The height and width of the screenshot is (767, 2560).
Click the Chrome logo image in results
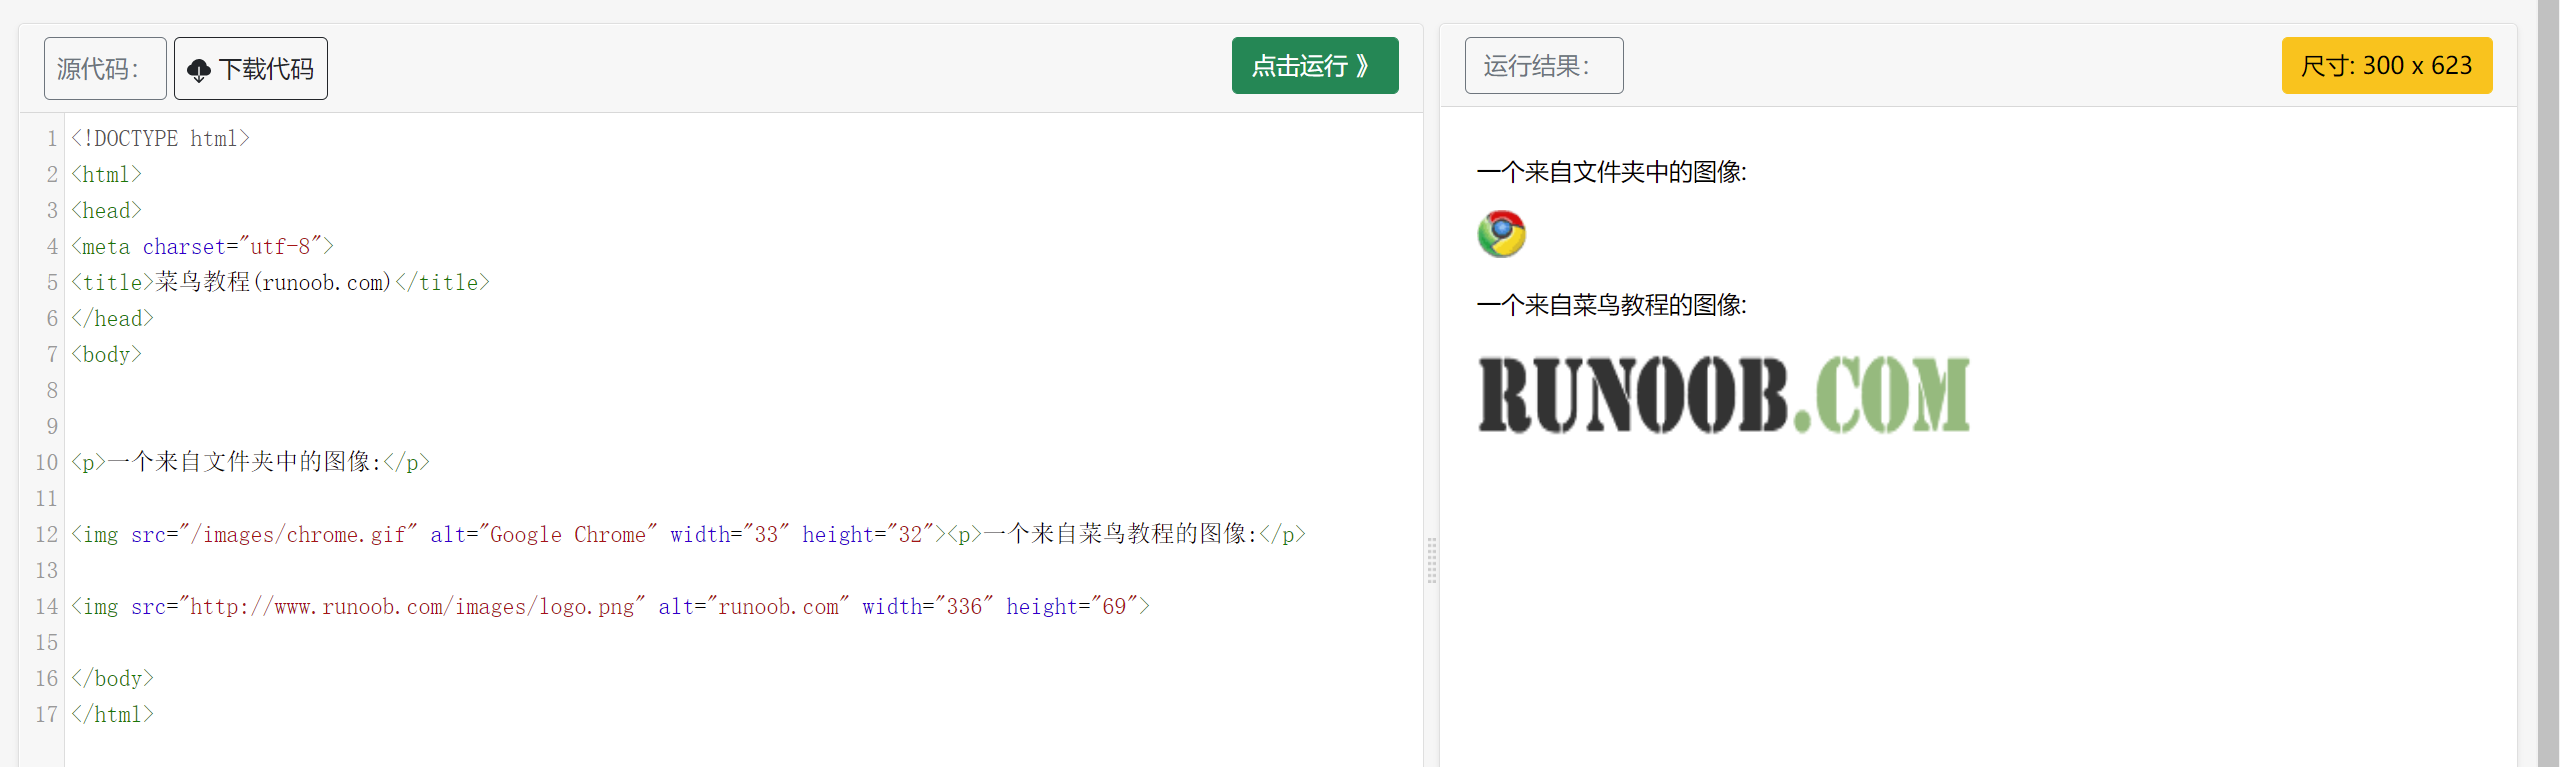click(x=1501, y=234)
